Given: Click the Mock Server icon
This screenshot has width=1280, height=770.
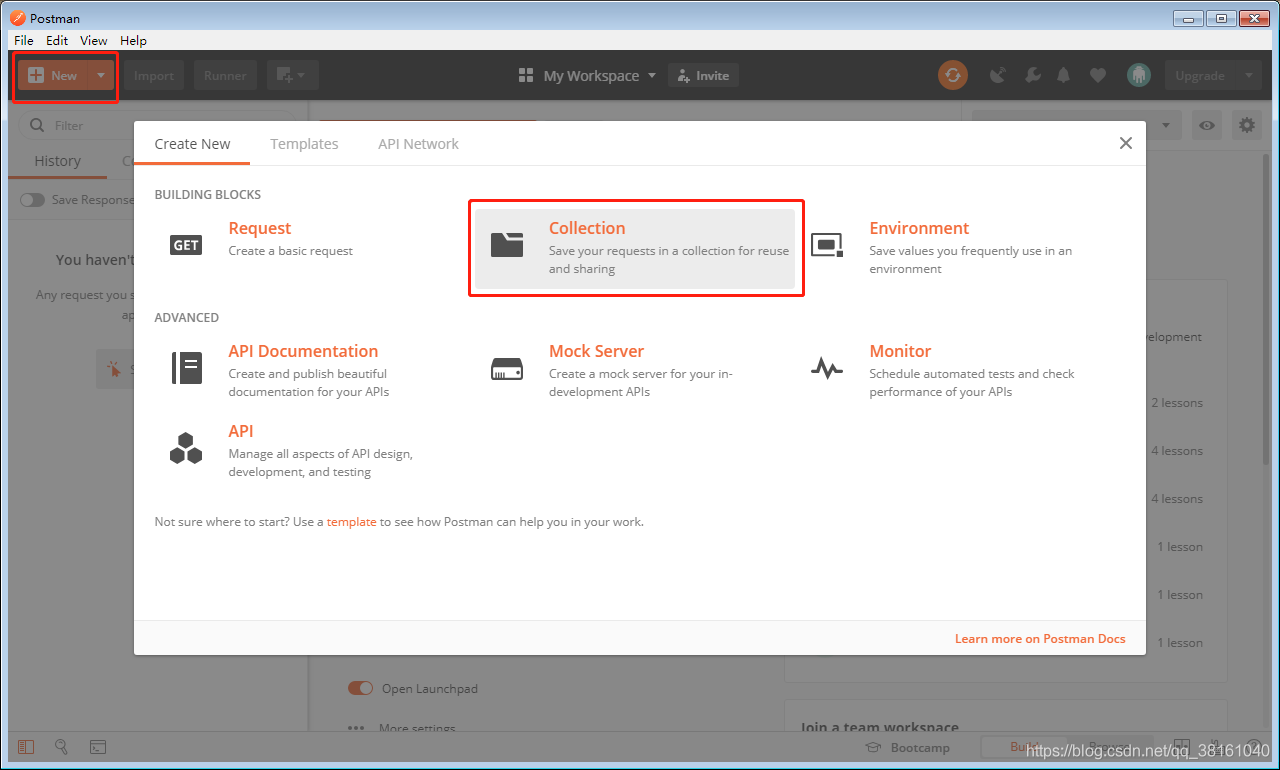Looking at the screenshot, I should pyautogui.click(x=507, y=369).
